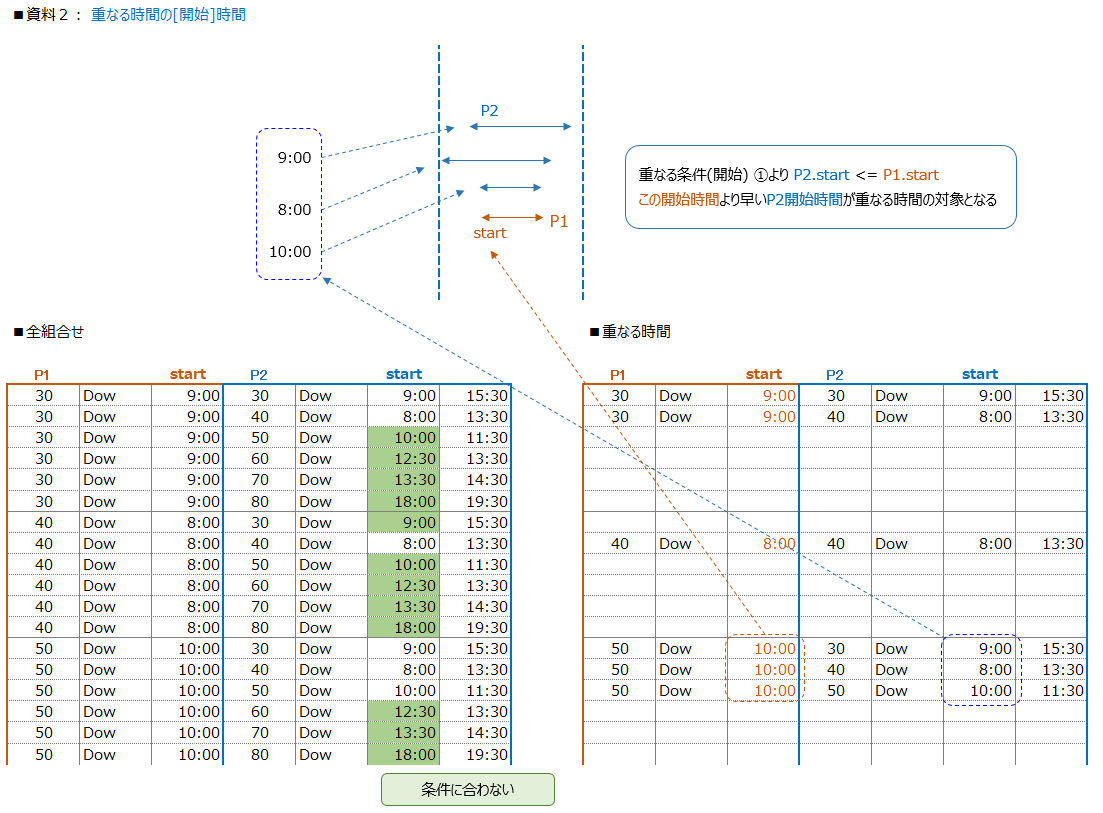Click the last green 18:00 cell in left table
The height and width of the screenshot is (813, 1103).
[404, 755]
